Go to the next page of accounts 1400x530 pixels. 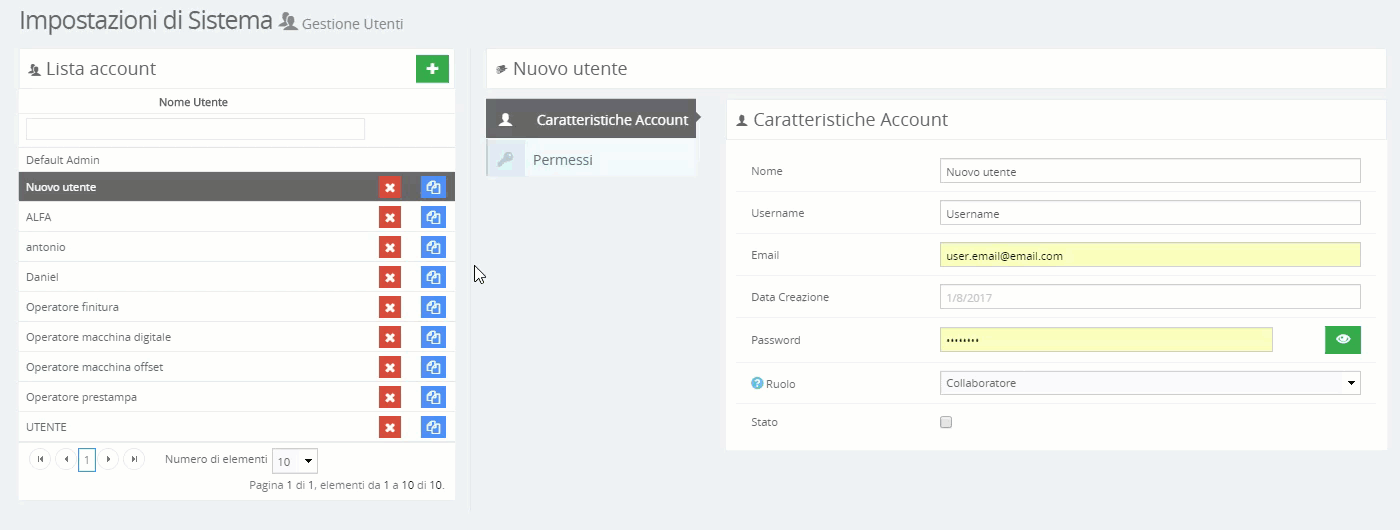(108, 460)
